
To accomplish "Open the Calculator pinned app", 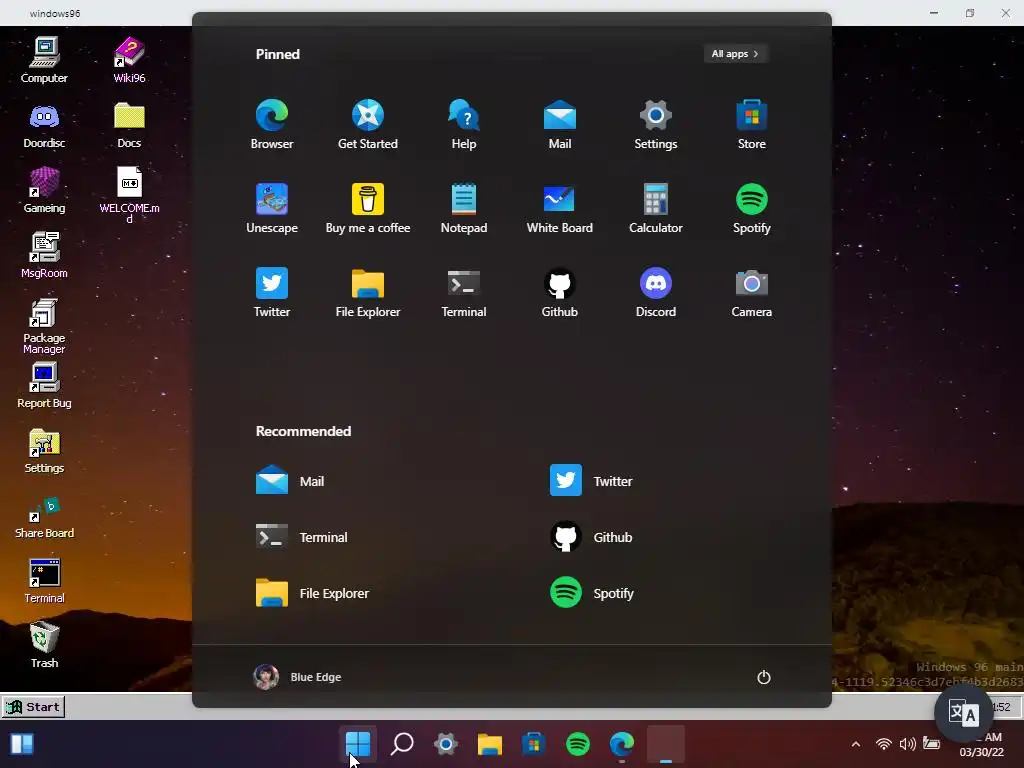I will point(656,208).
